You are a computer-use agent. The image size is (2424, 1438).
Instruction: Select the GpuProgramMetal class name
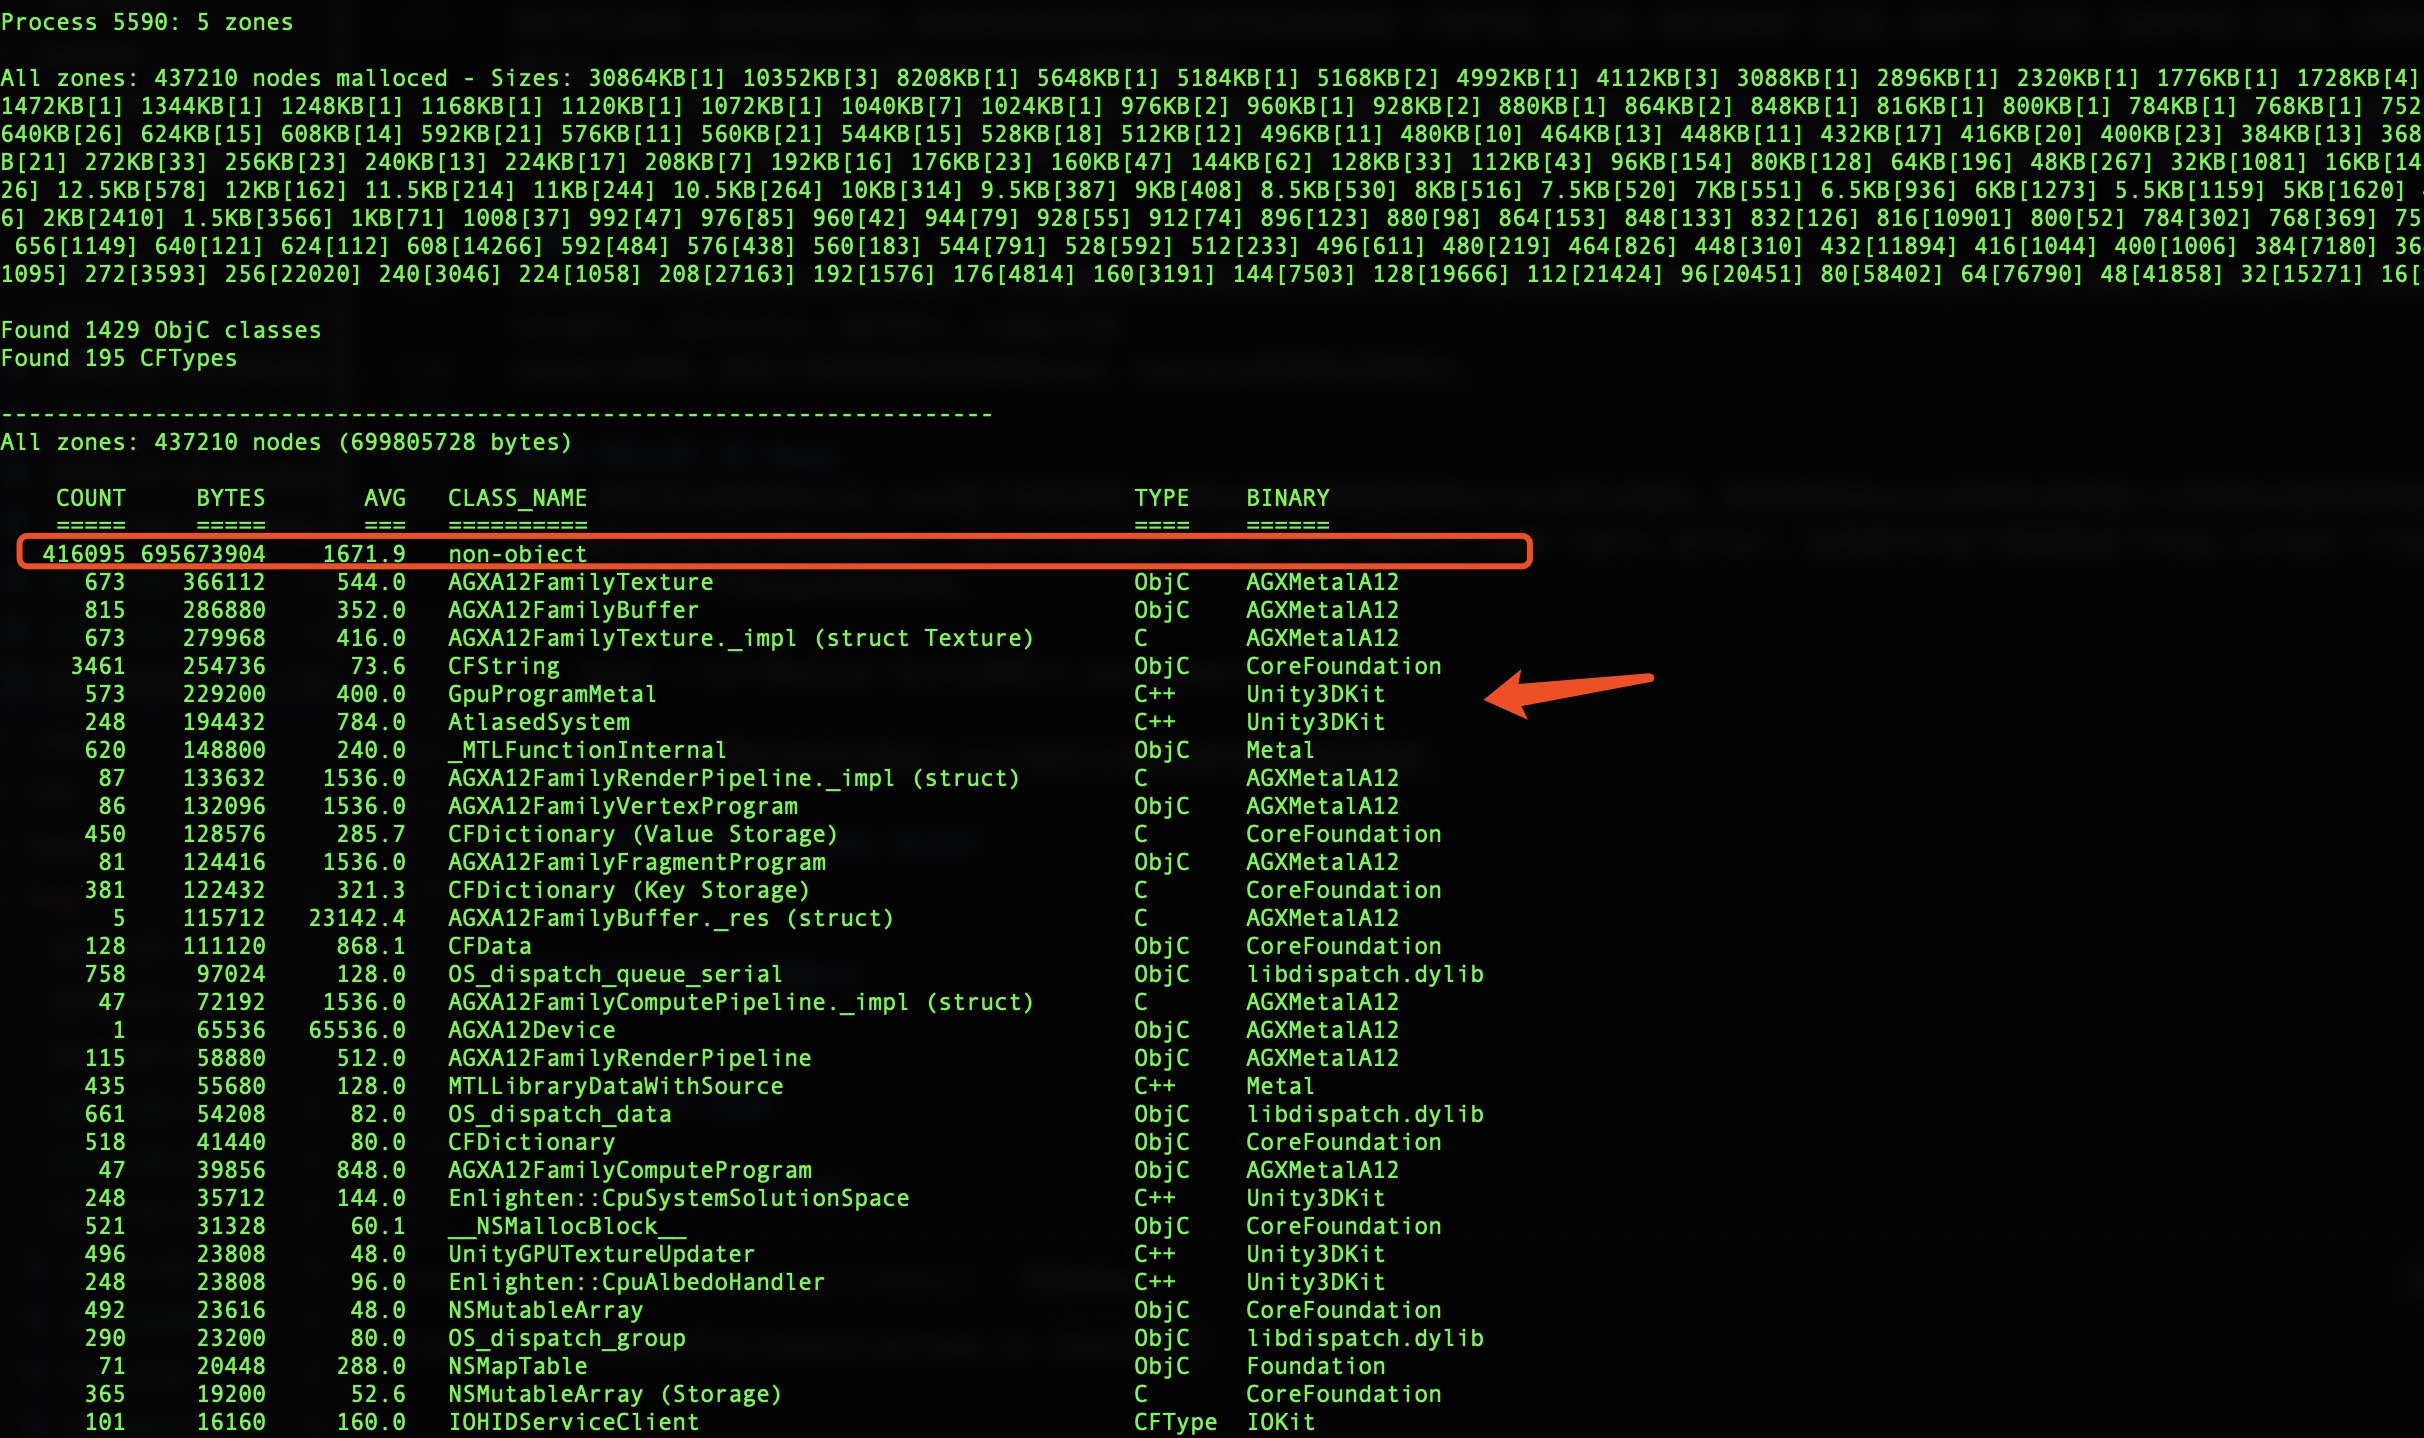[x=552, y=694]
